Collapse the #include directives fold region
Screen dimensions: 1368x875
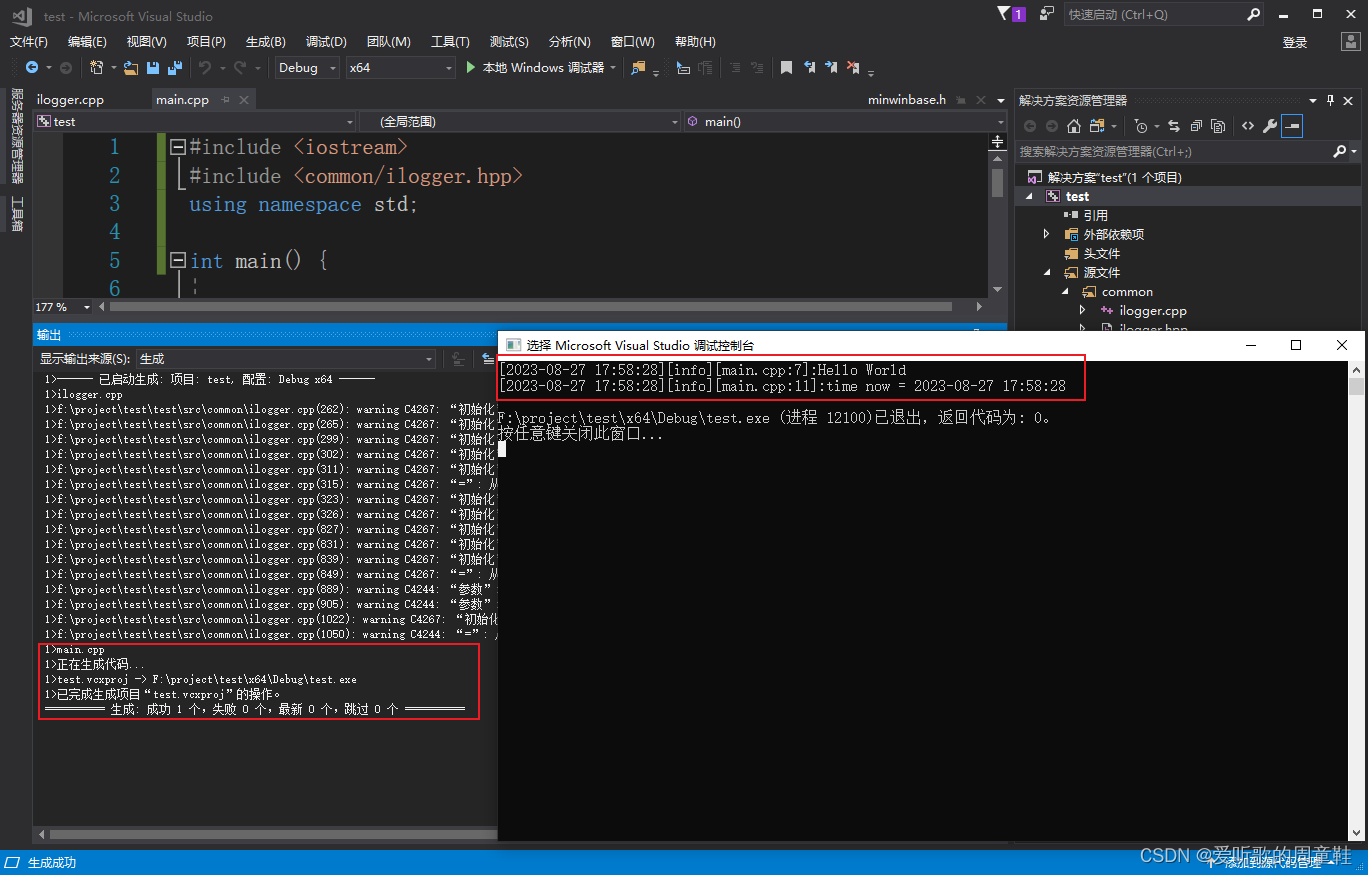point(176,146)
